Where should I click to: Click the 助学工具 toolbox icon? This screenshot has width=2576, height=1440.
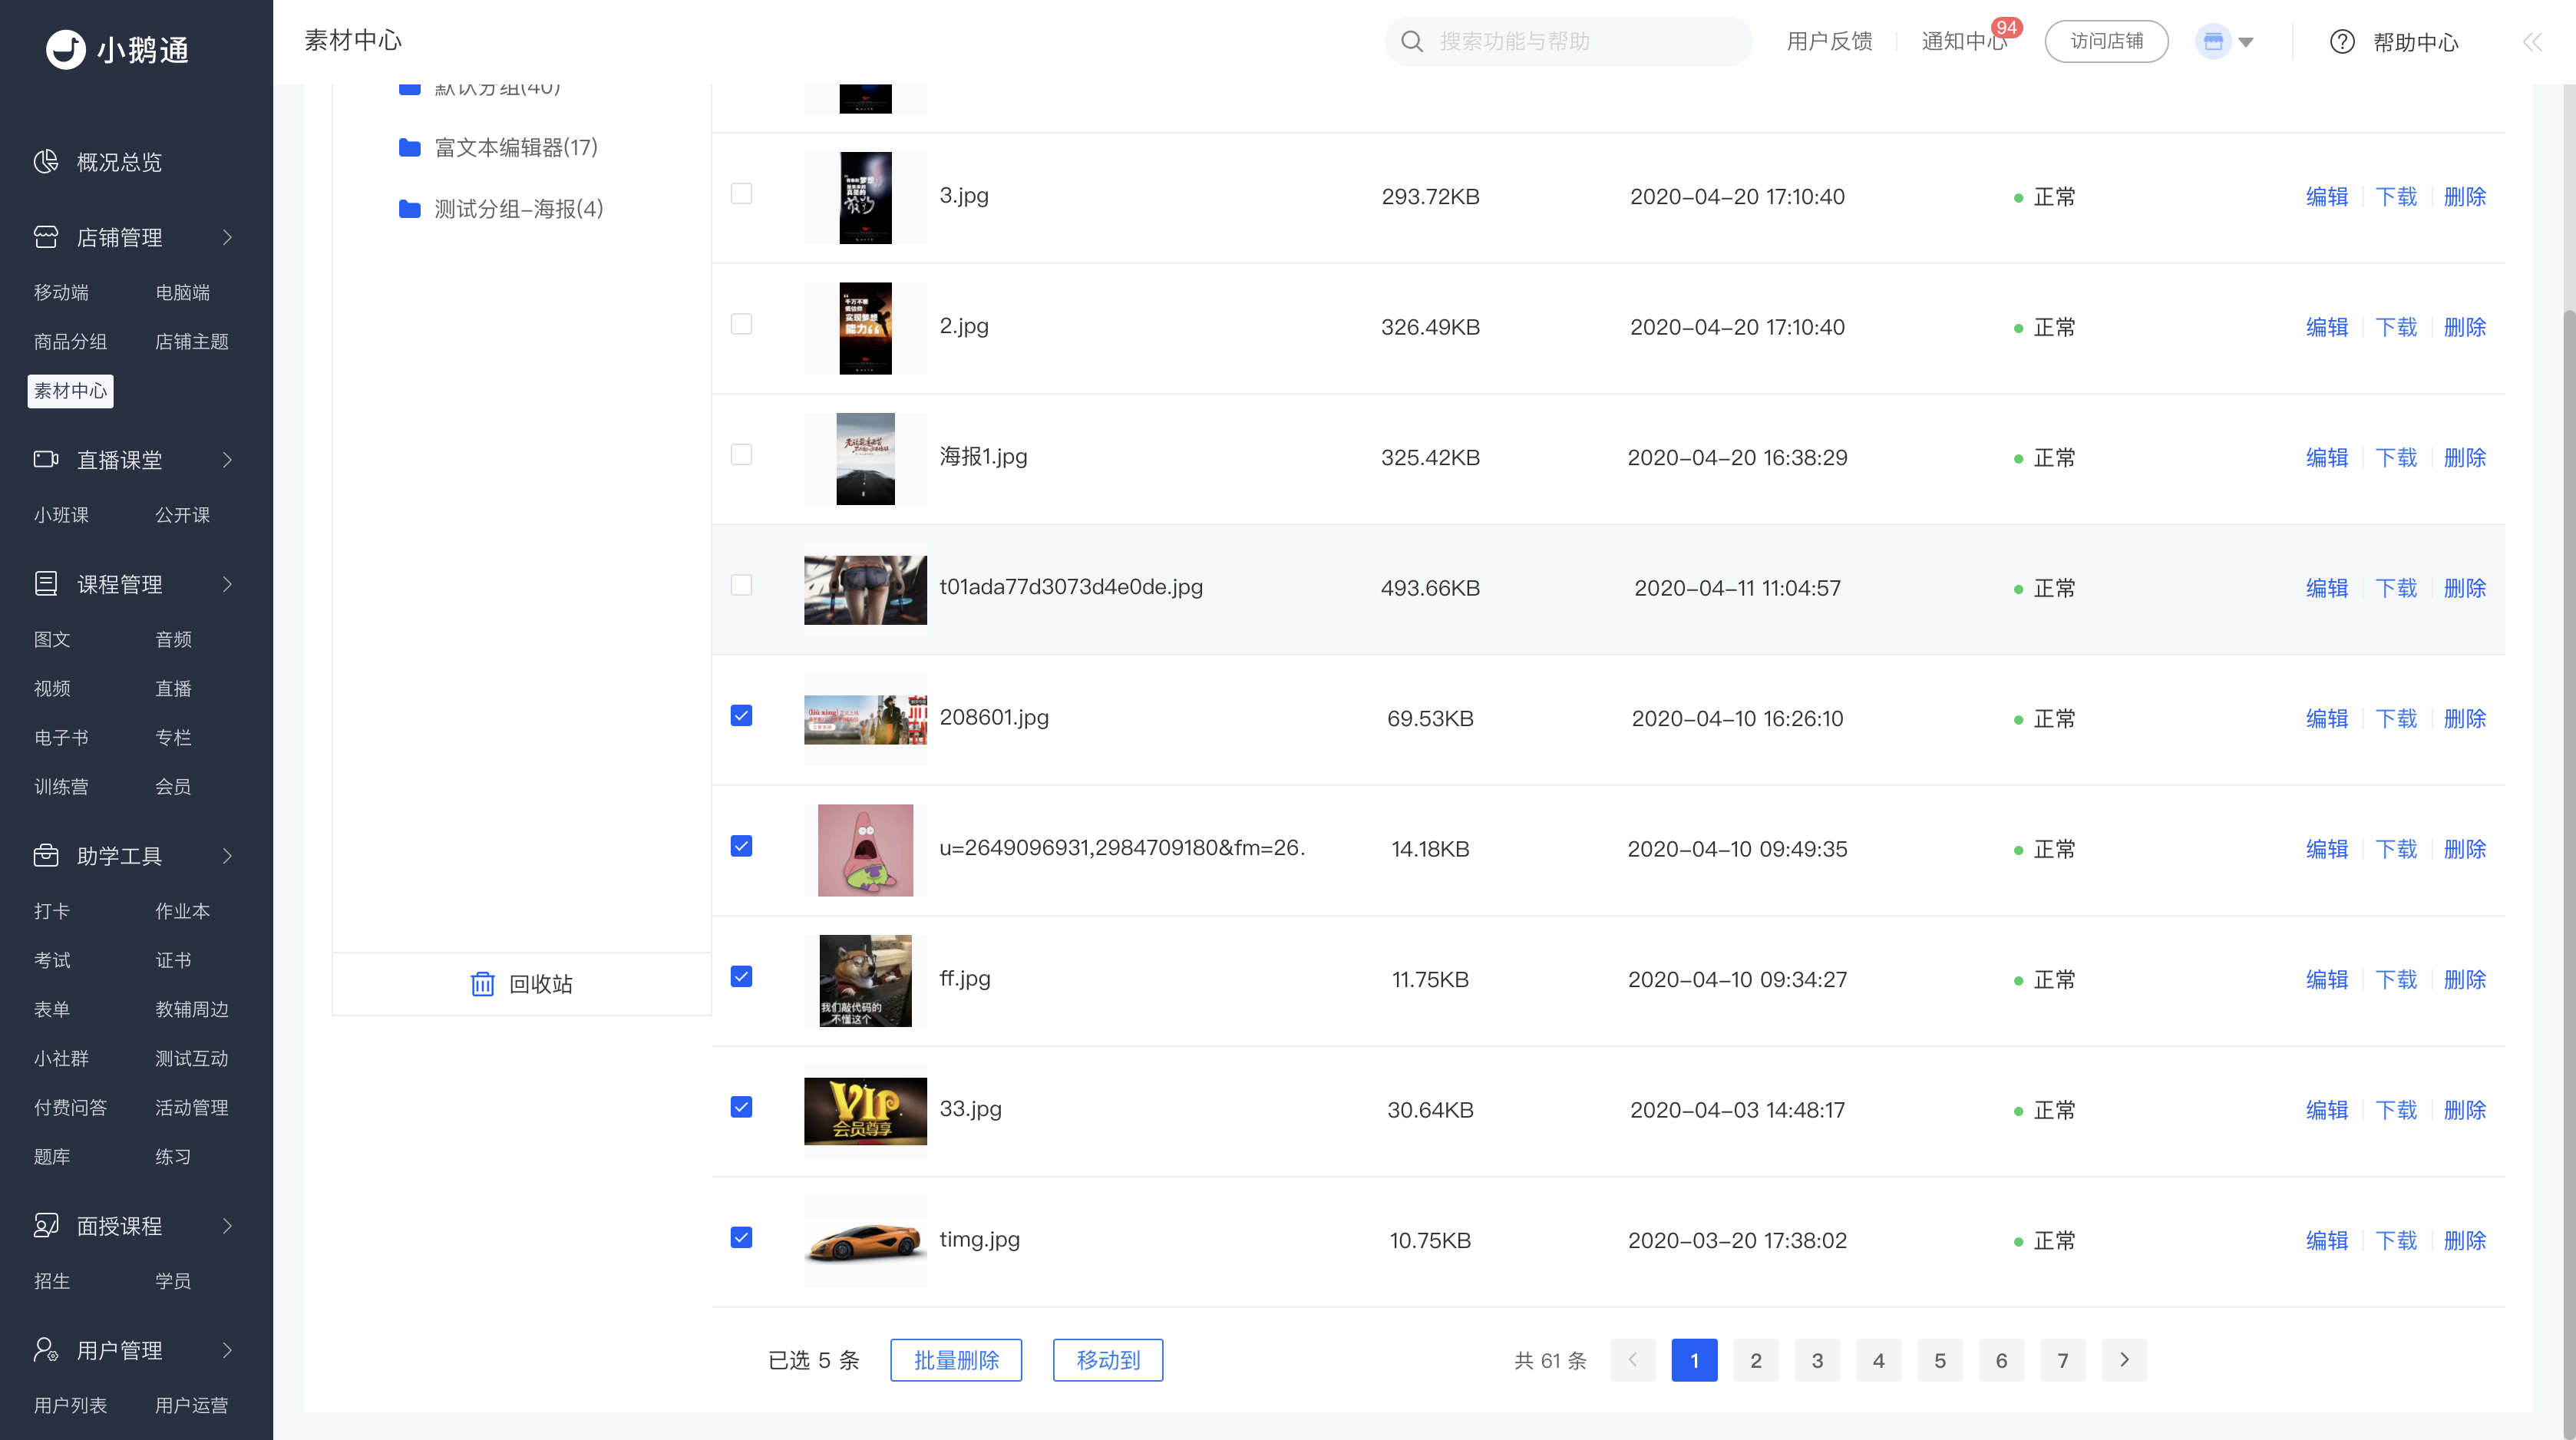[x=46, y=856]
